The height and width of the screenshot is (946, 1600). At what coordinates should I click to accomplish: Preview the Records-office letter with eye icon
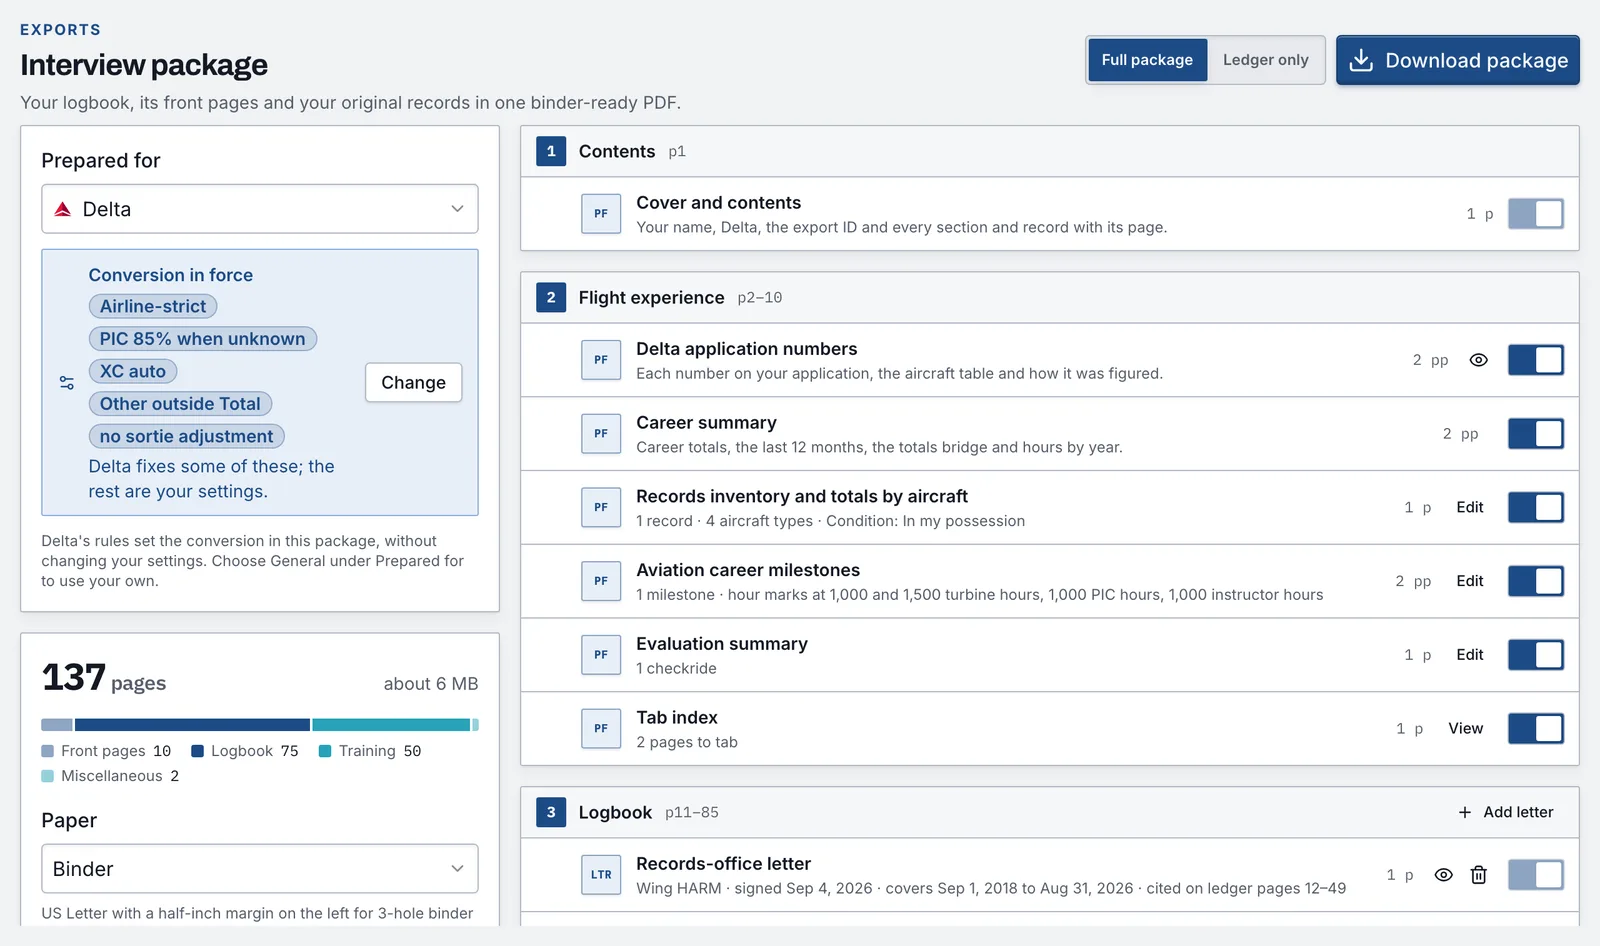[1443, 875]
